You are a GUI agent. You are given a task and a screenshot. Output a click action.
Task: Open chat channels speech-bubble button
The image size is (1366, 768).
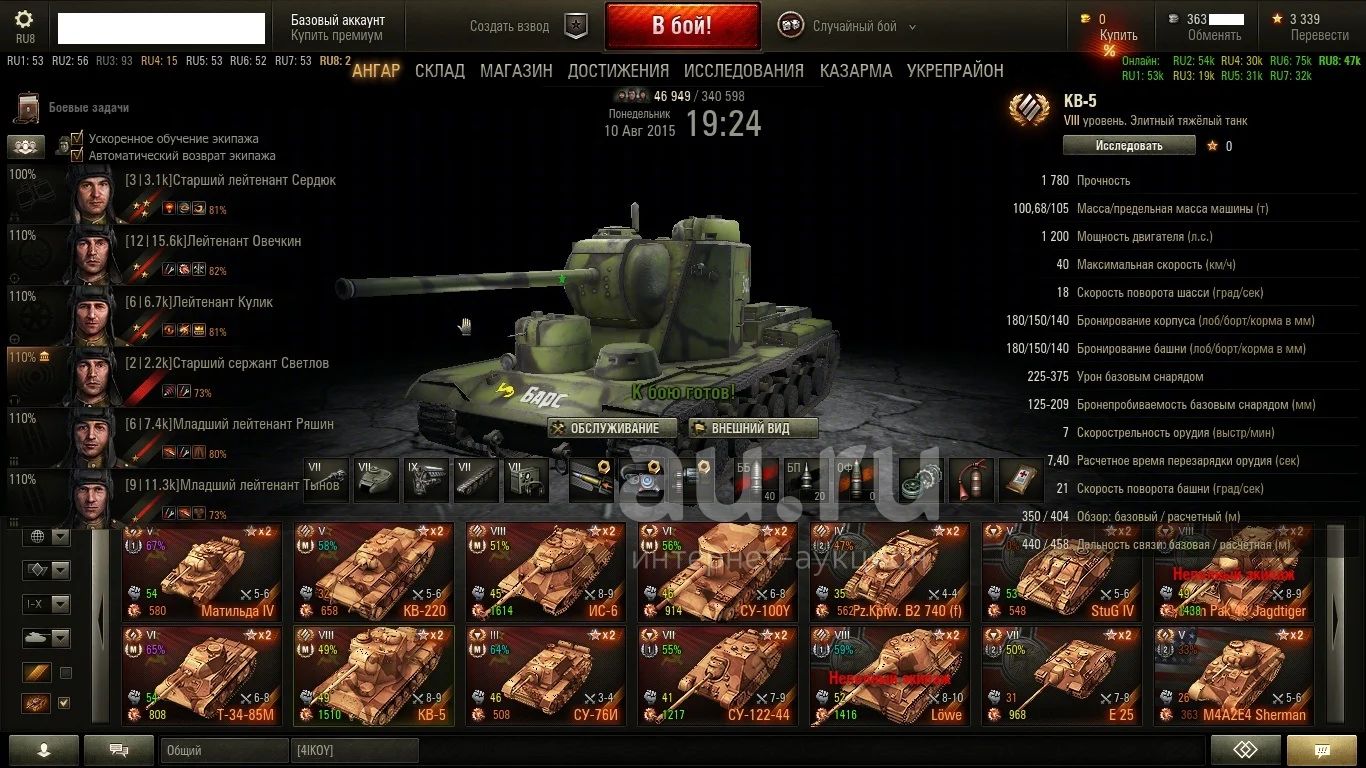pyautogui.click(x=118, y=749)
